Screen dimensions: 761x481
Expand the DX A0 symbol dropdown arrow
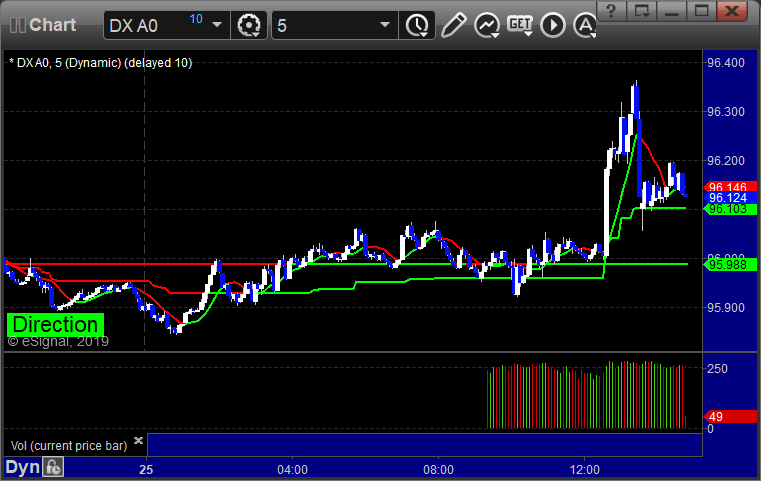pos(217,25)
